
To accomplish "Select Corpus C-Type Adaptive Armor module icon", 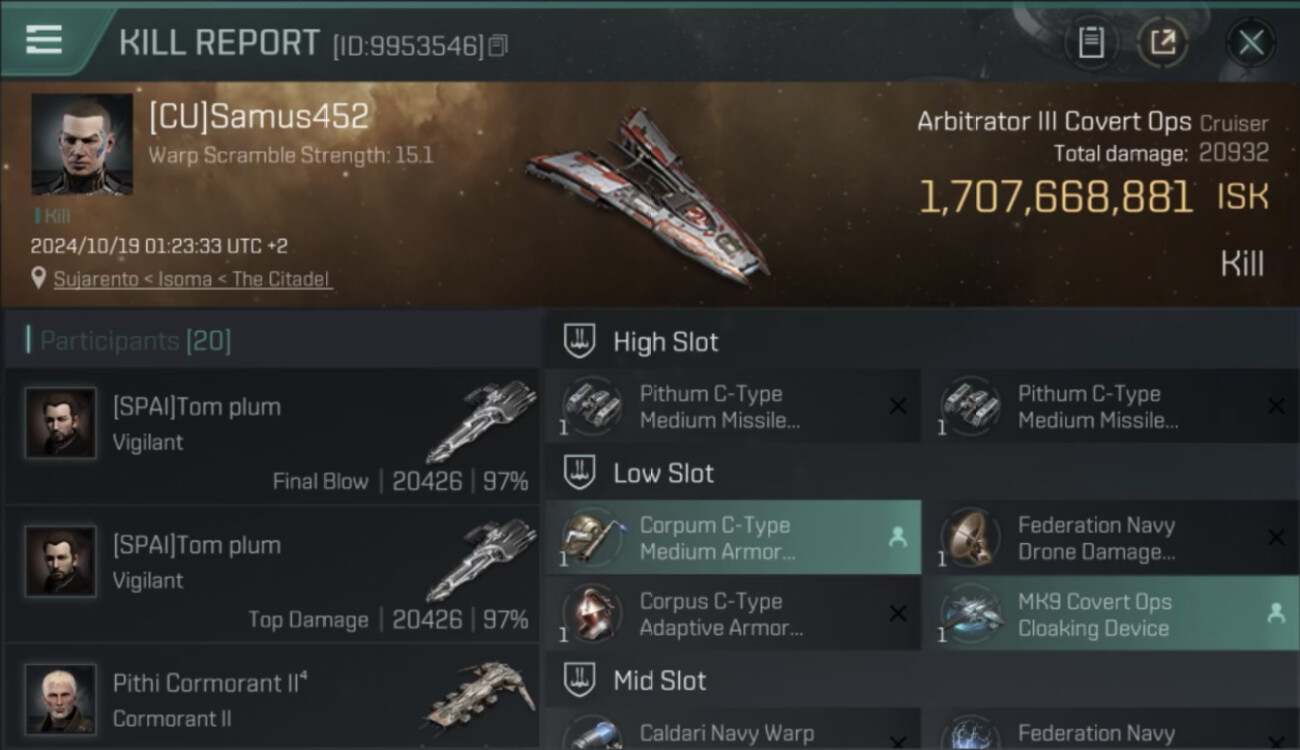I will pyautogui.click(x=592, y=614).
